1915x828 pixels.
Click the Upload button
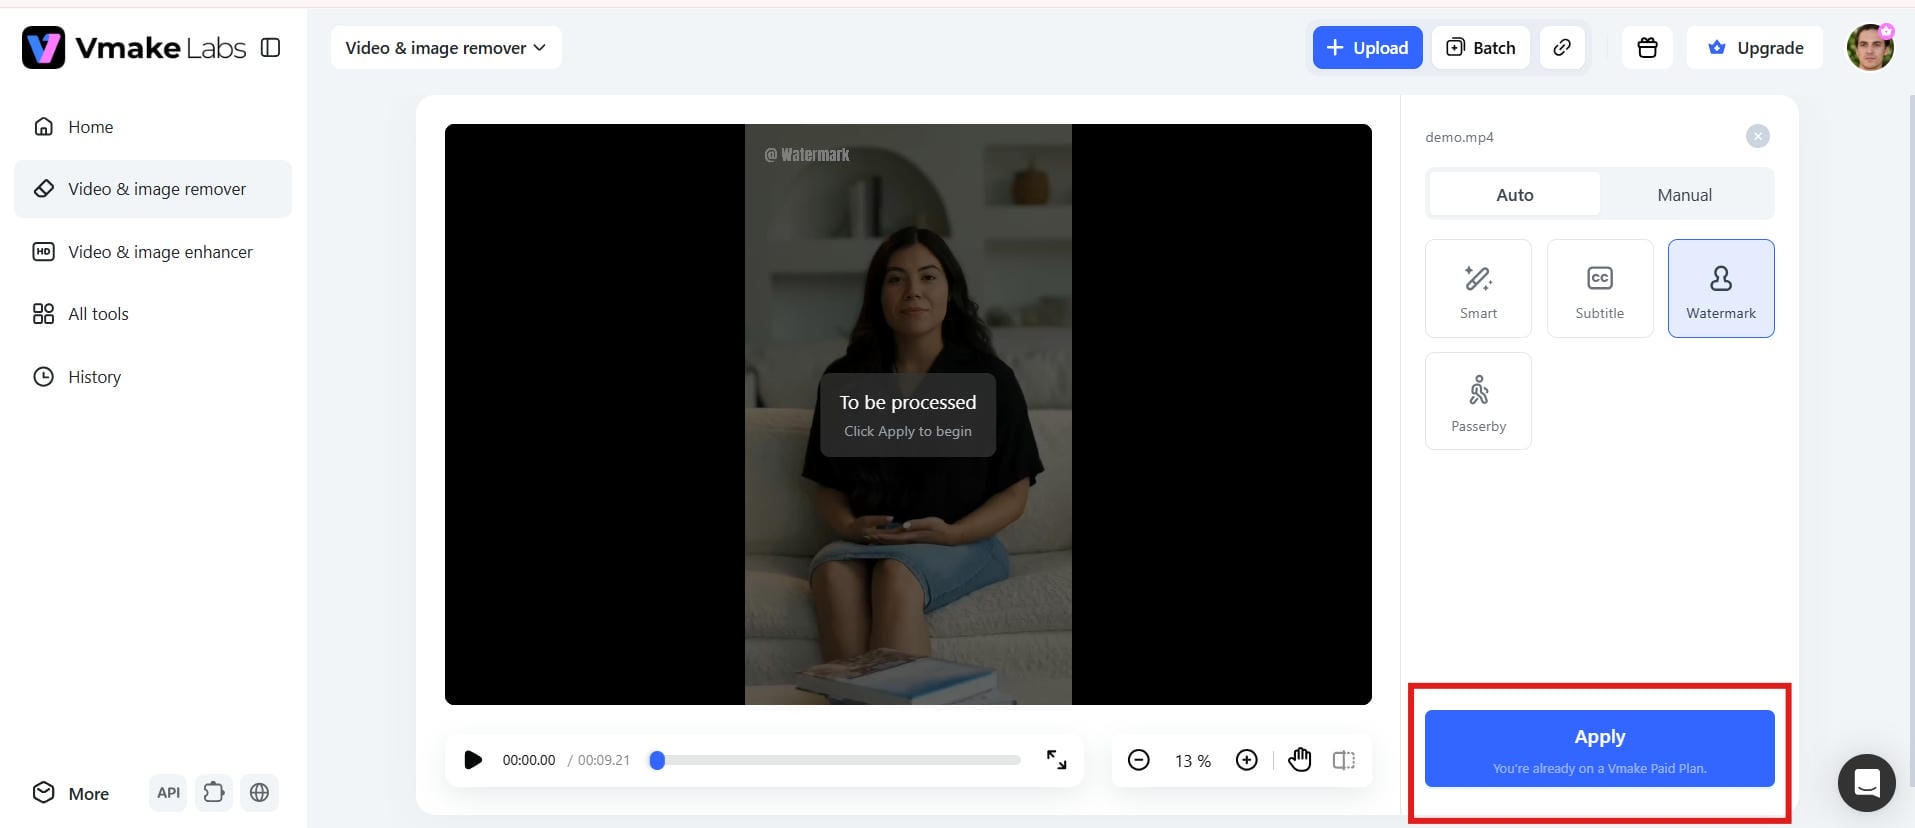(1367, 48)
